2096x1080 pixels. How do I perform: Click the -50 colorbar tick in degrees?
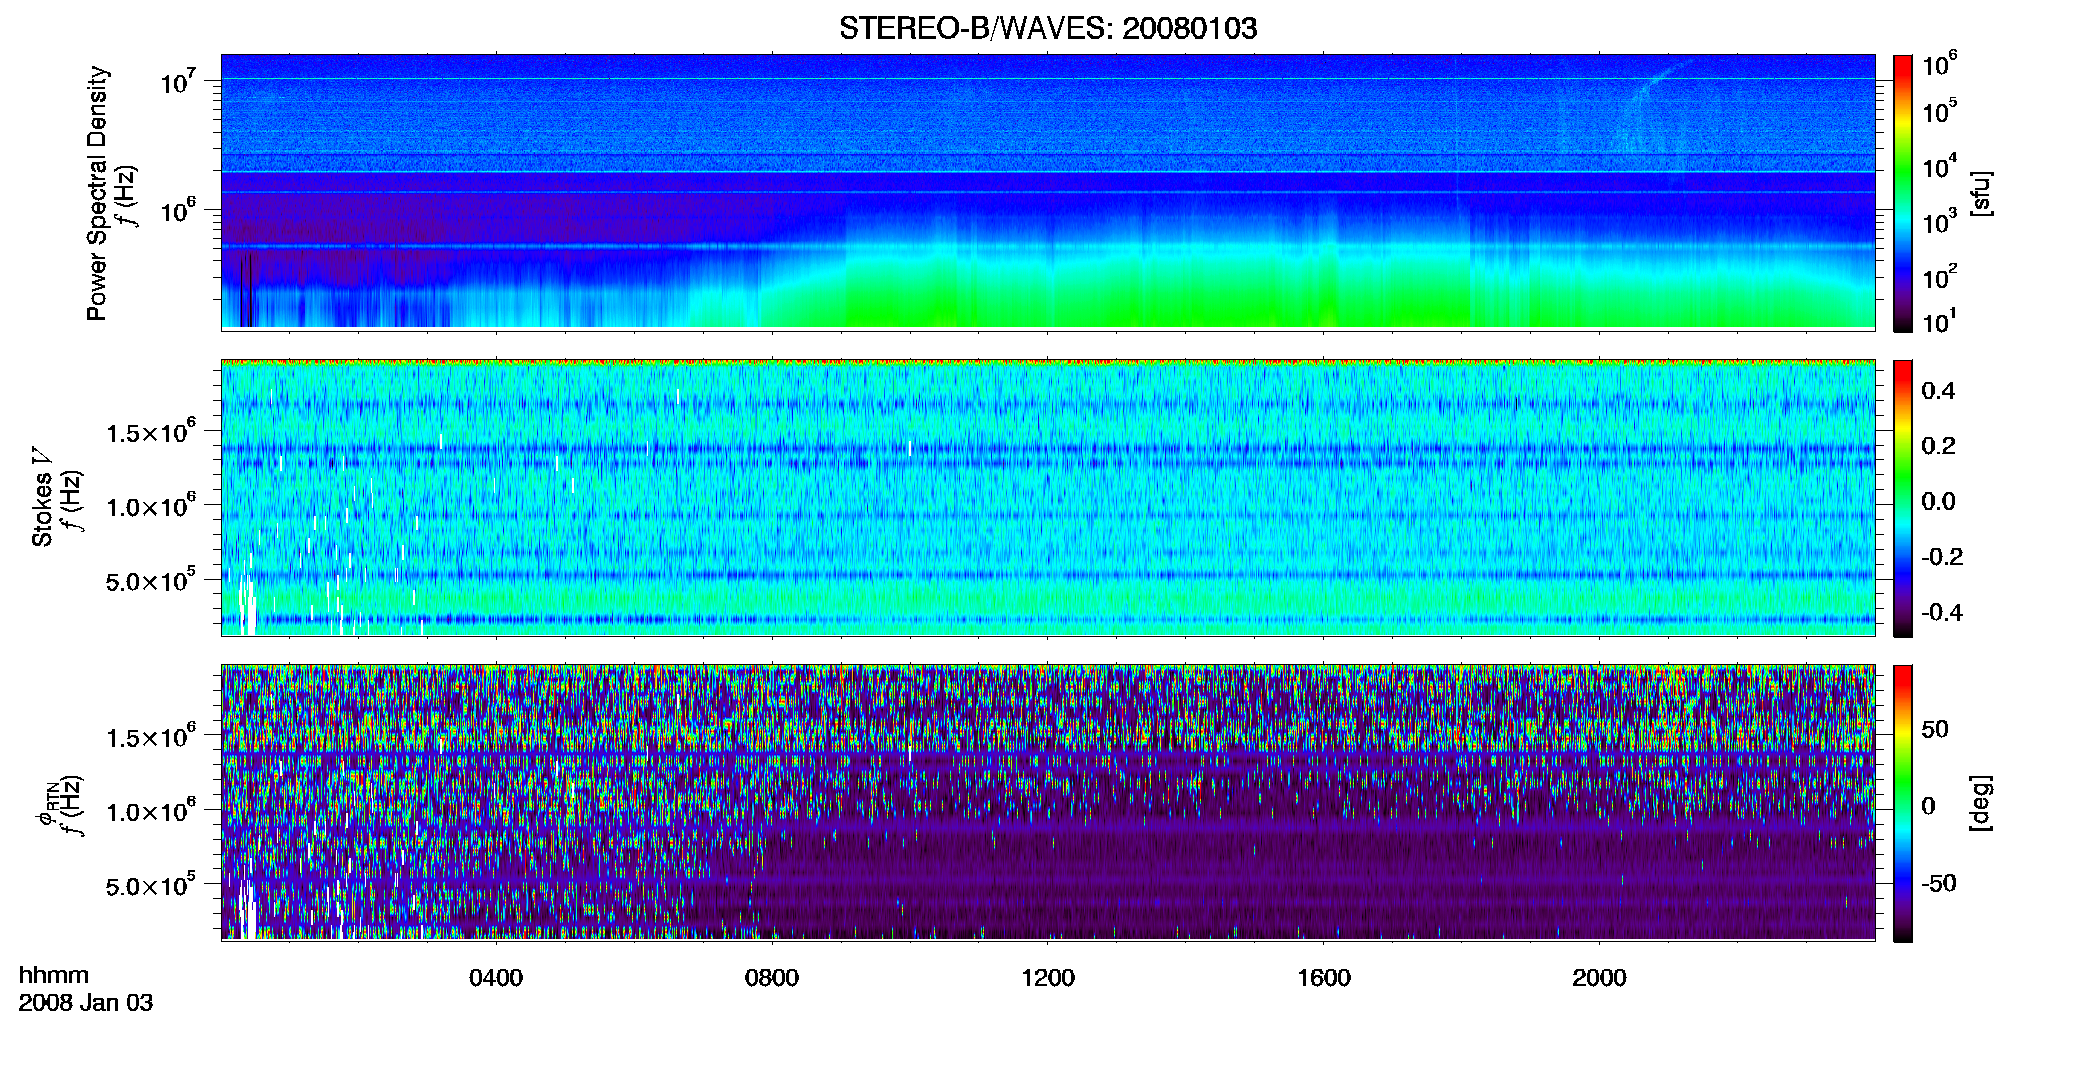coord(1939,884)
